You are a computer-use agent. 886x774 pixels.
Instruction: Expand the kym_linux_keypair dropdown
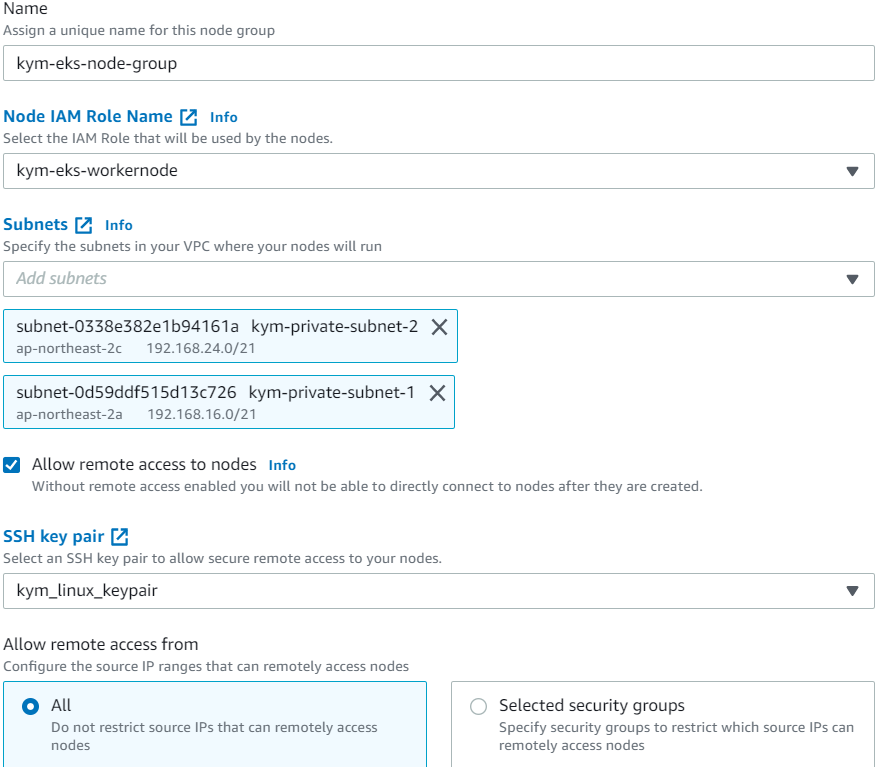coord(438,591)
